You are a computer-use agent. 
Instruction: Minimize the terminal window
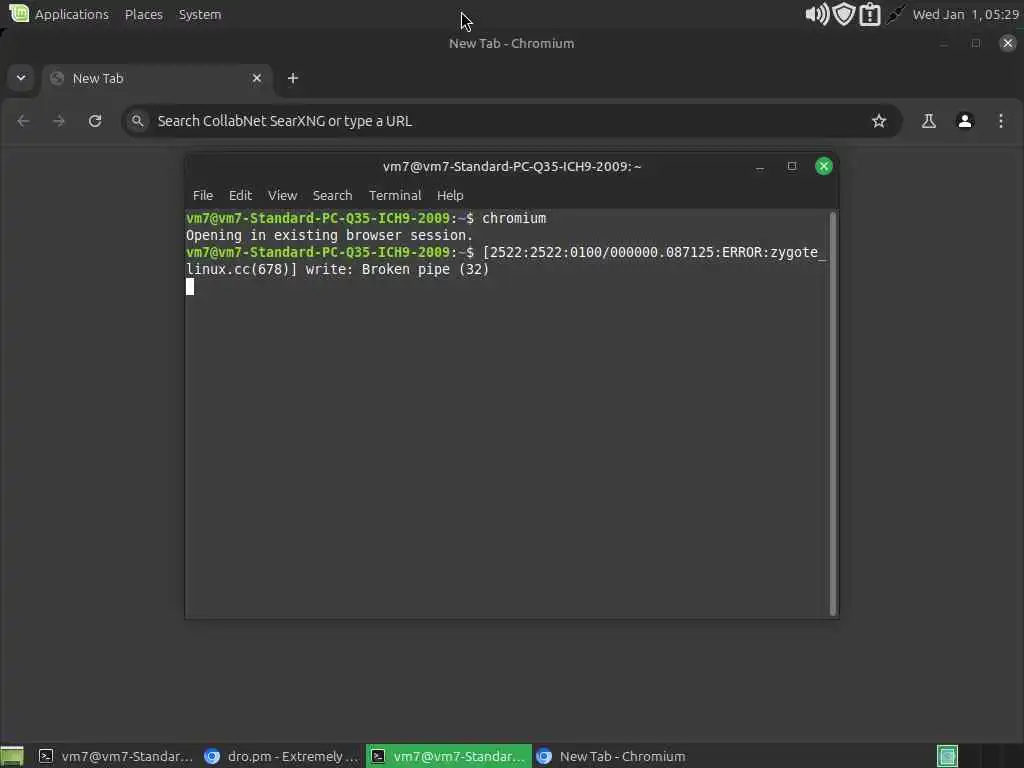760,167
